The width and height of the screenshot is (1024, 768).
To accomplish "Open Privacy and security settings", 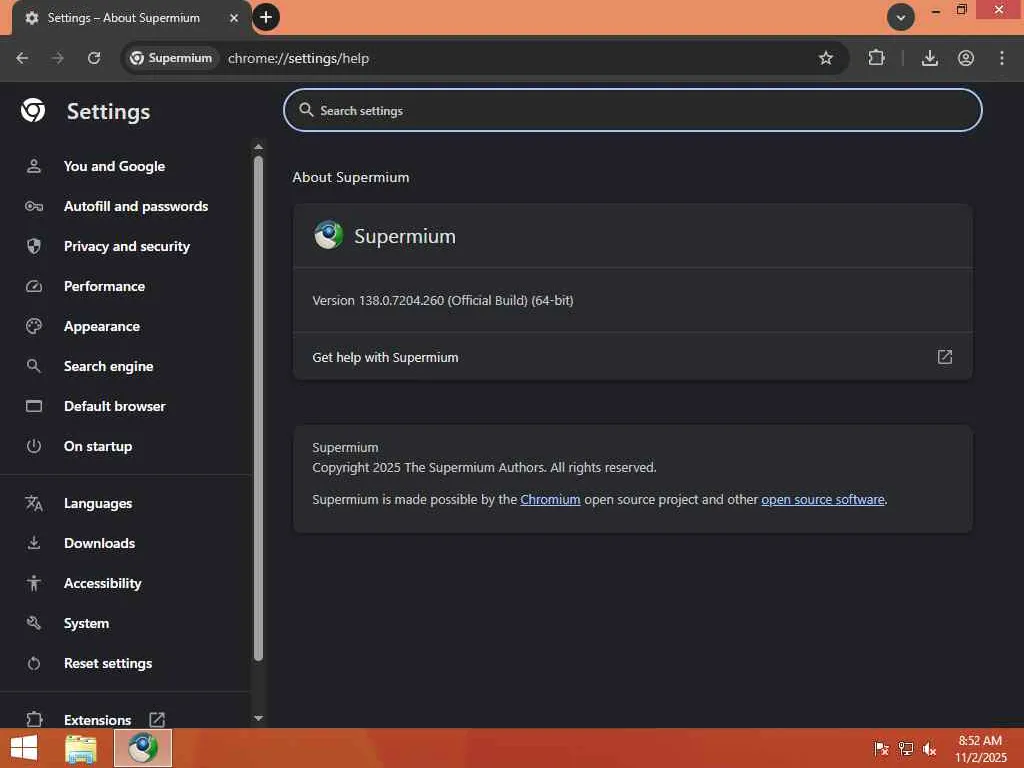I will click(x=127, y=246).
